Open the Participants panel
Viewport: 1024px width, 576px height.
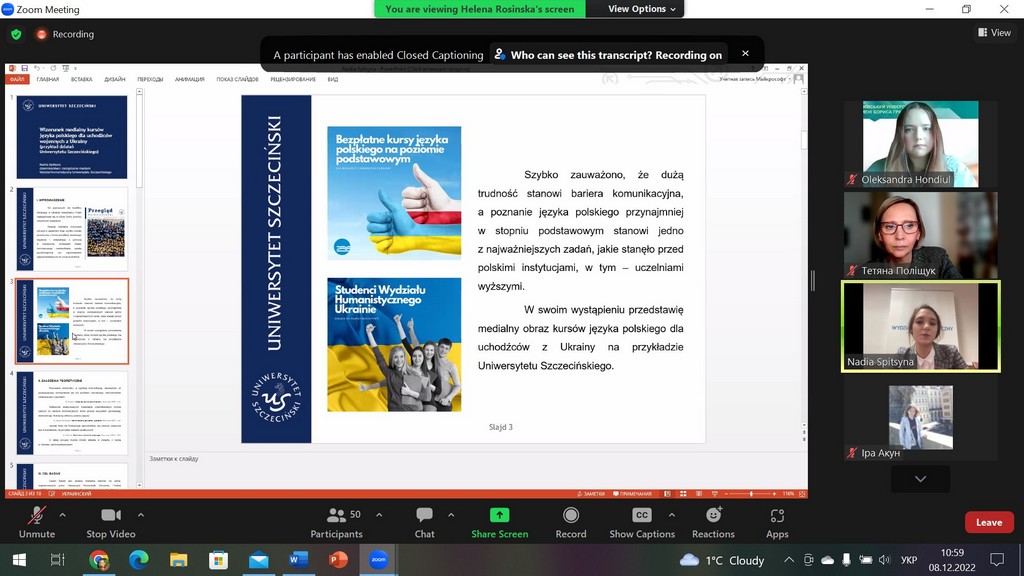pos(336,521)
